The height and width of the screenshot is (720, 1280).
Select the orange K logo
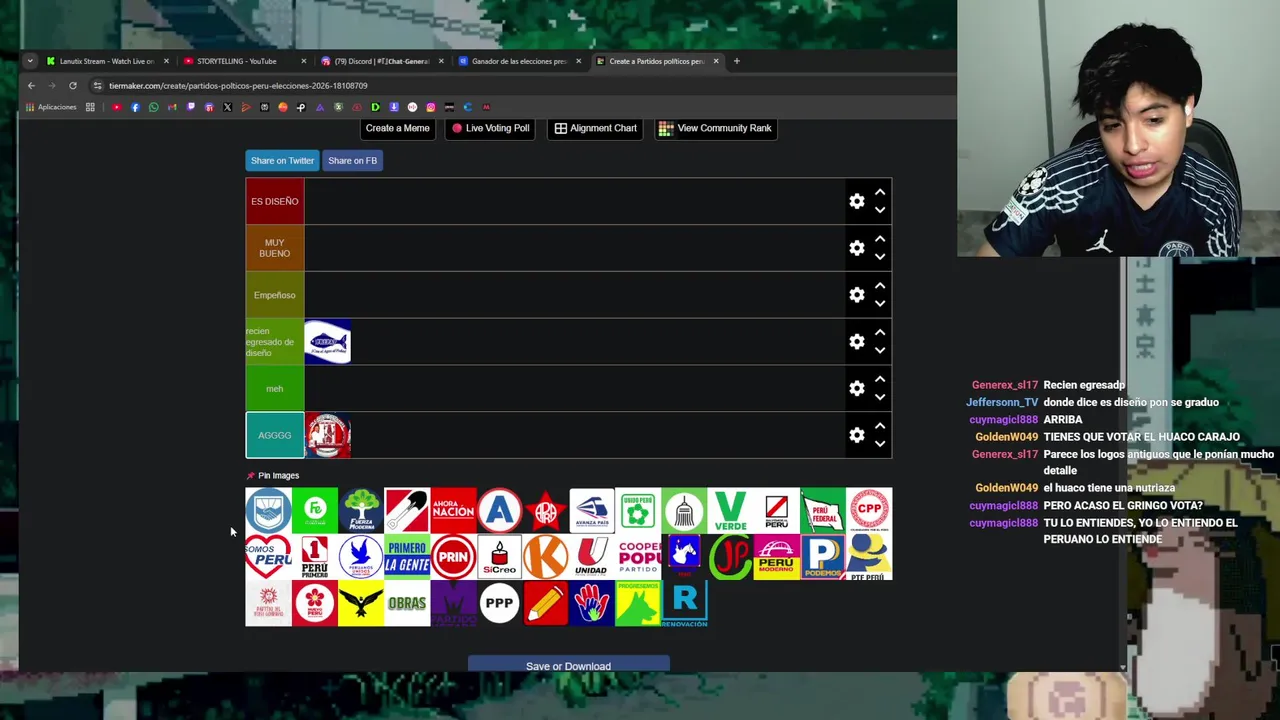pos(545,557)
